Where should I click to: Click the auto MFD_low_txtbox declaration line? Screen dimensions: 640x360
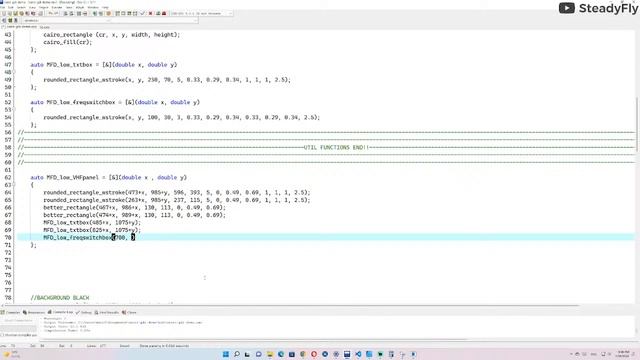coord(104,65)
